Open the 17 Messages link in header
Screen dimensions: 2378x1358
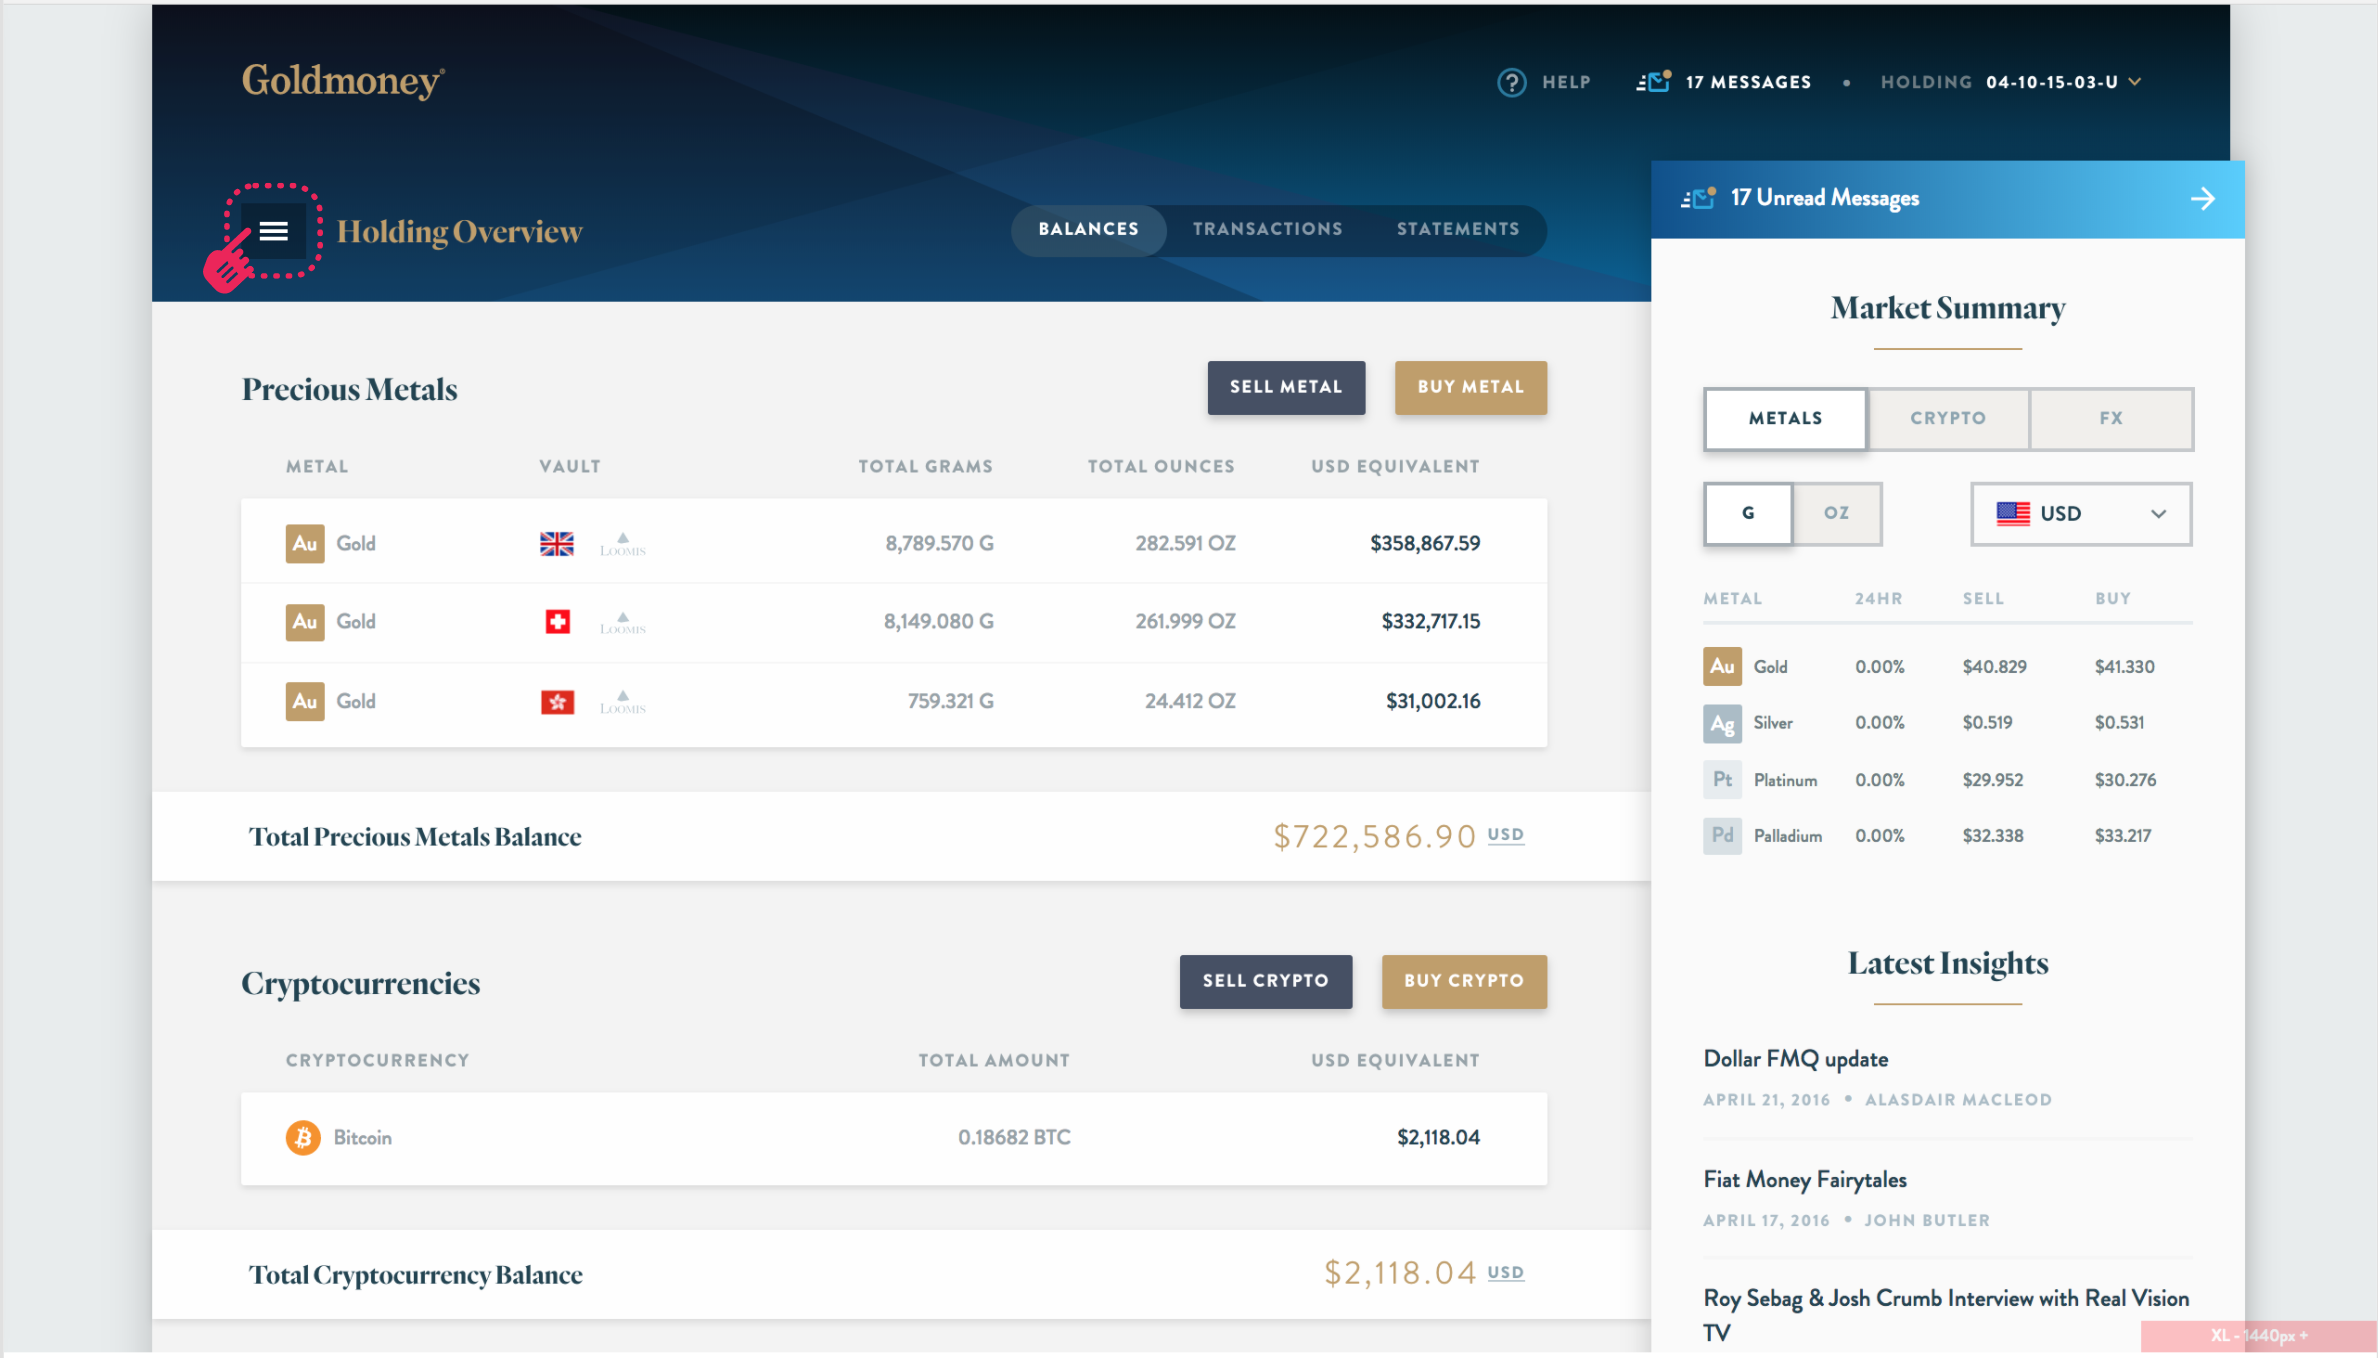tap(1748, 82)
